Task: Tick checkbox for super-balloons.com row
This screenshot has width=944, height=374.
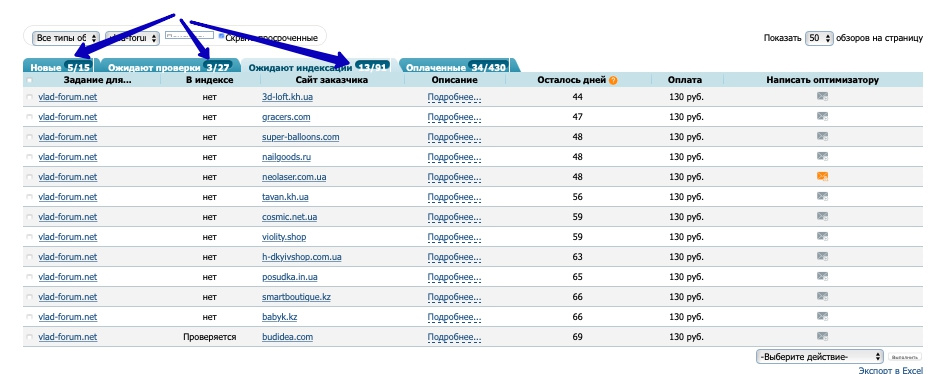Action: 30,137
